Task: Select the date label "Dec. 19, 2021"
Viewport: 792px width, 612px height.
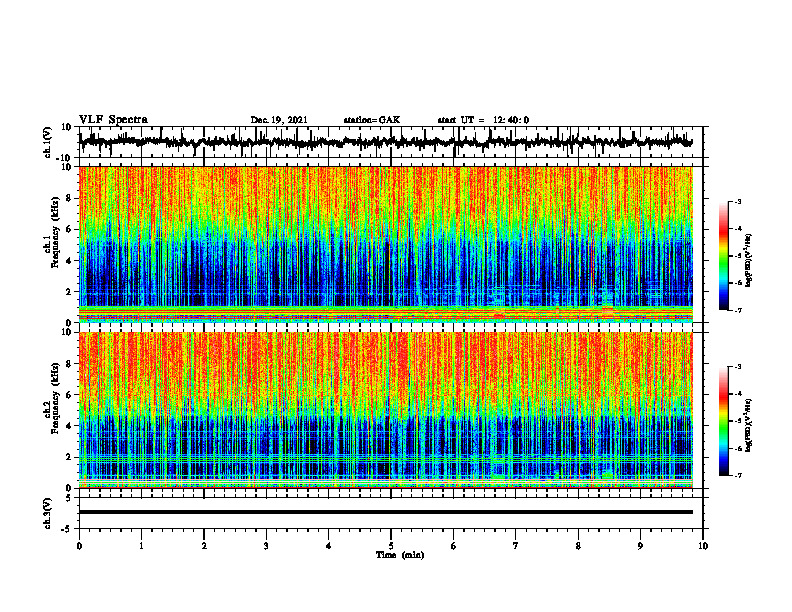Action: (279, 120)
